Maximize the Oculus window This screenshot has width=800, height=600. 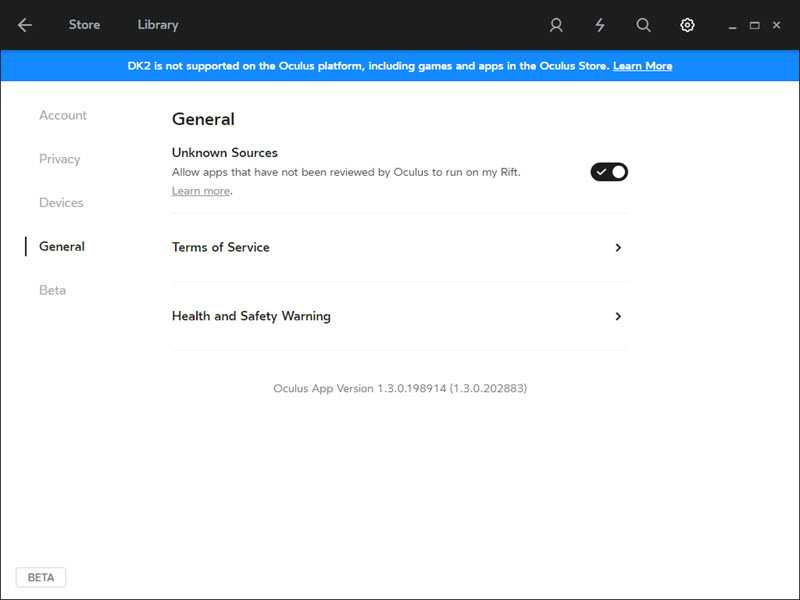755,25
